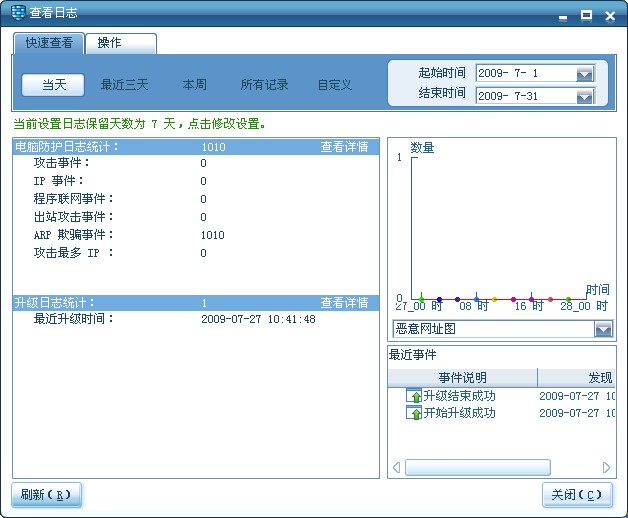The image size is (628, 518).
Task: Click upgrade icon beside 开始升级成功
Action: click(414, 413)
